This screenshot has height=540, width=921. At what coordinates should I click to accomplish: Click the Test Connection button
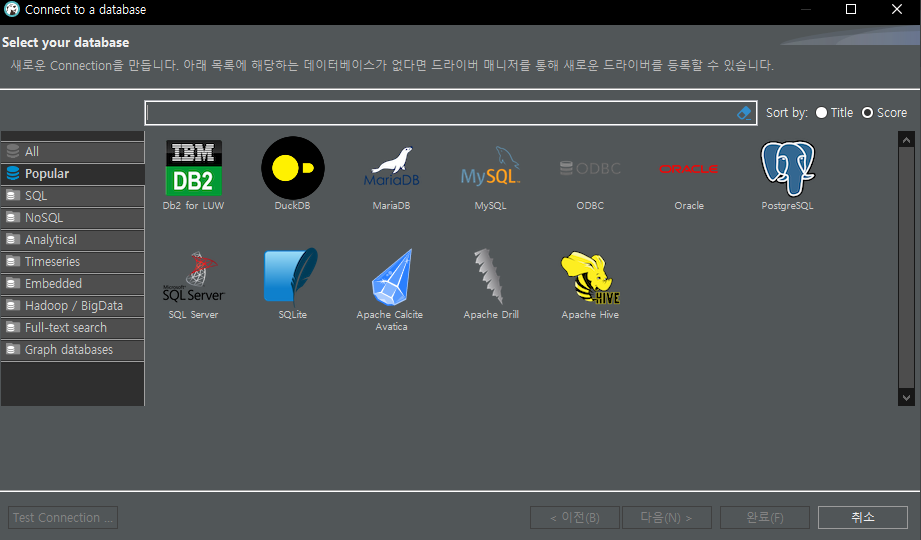click(63, 518)
